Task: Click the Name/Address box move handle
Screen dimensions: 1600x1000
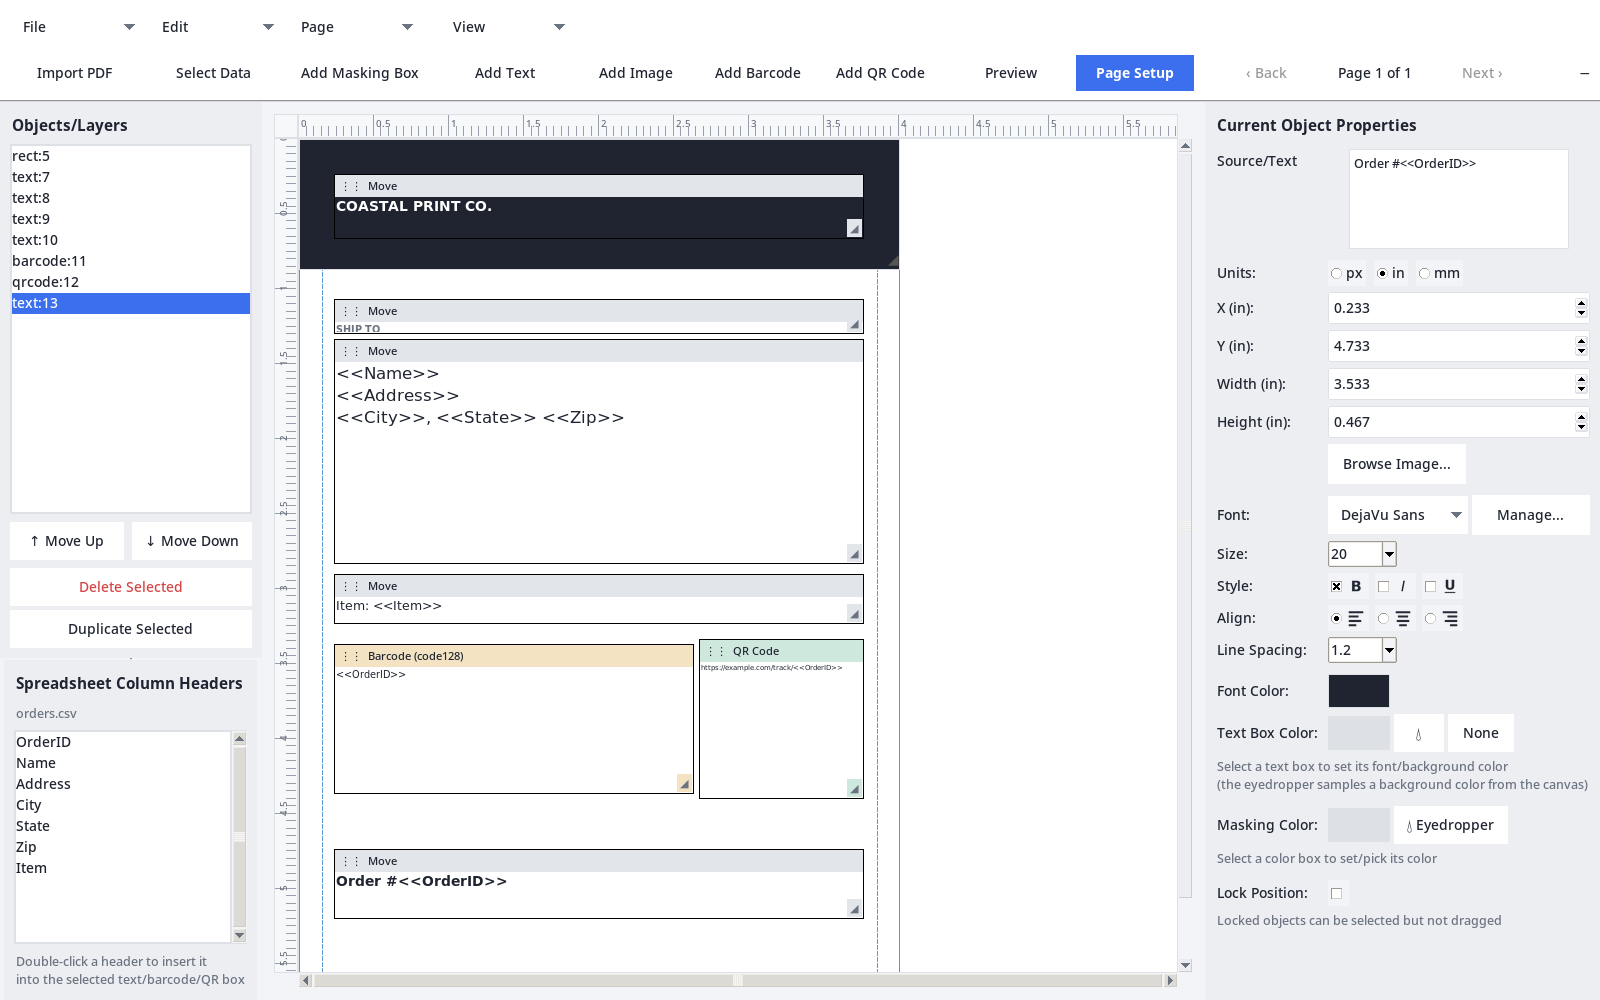Action: tap(598, 351)
